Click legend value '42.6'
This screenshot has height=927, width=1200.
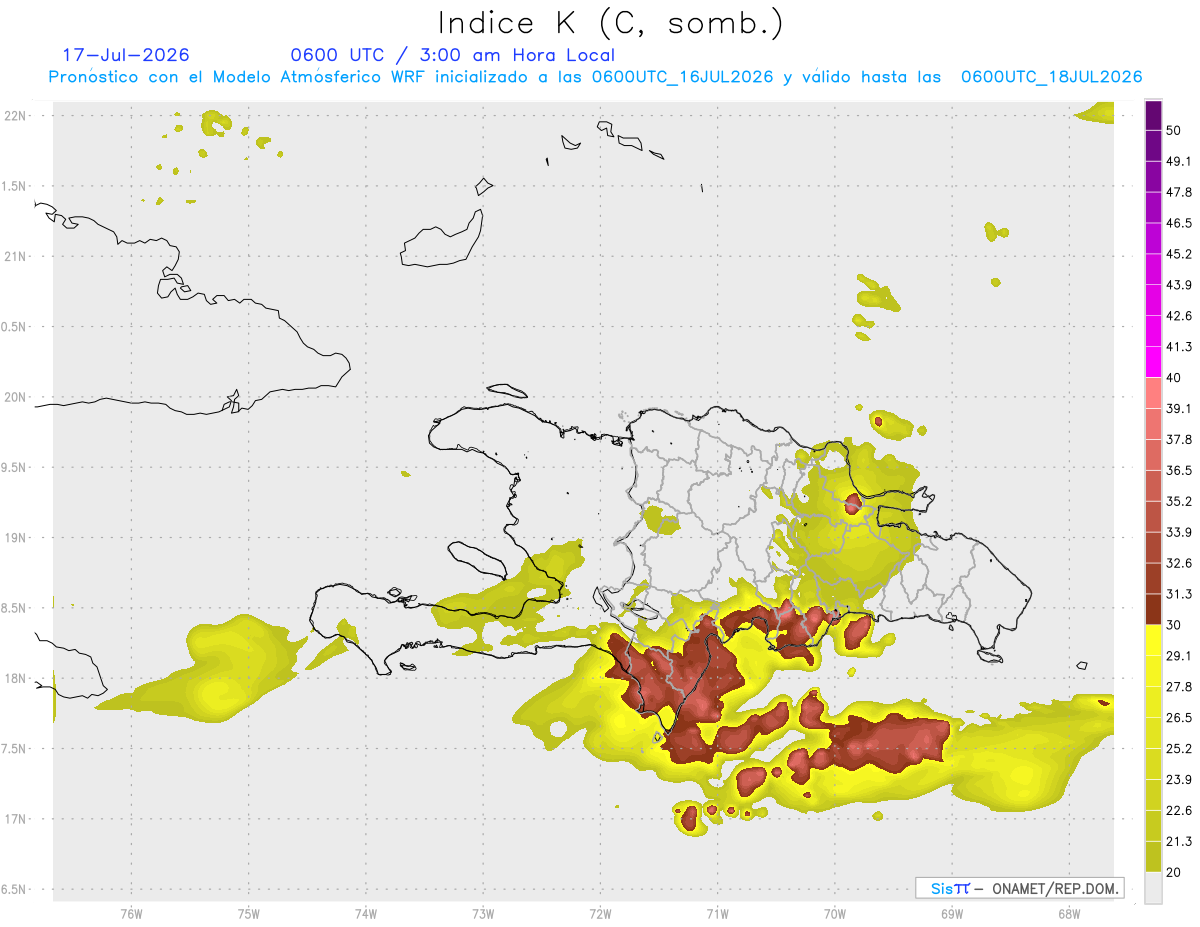point(1179,316)
